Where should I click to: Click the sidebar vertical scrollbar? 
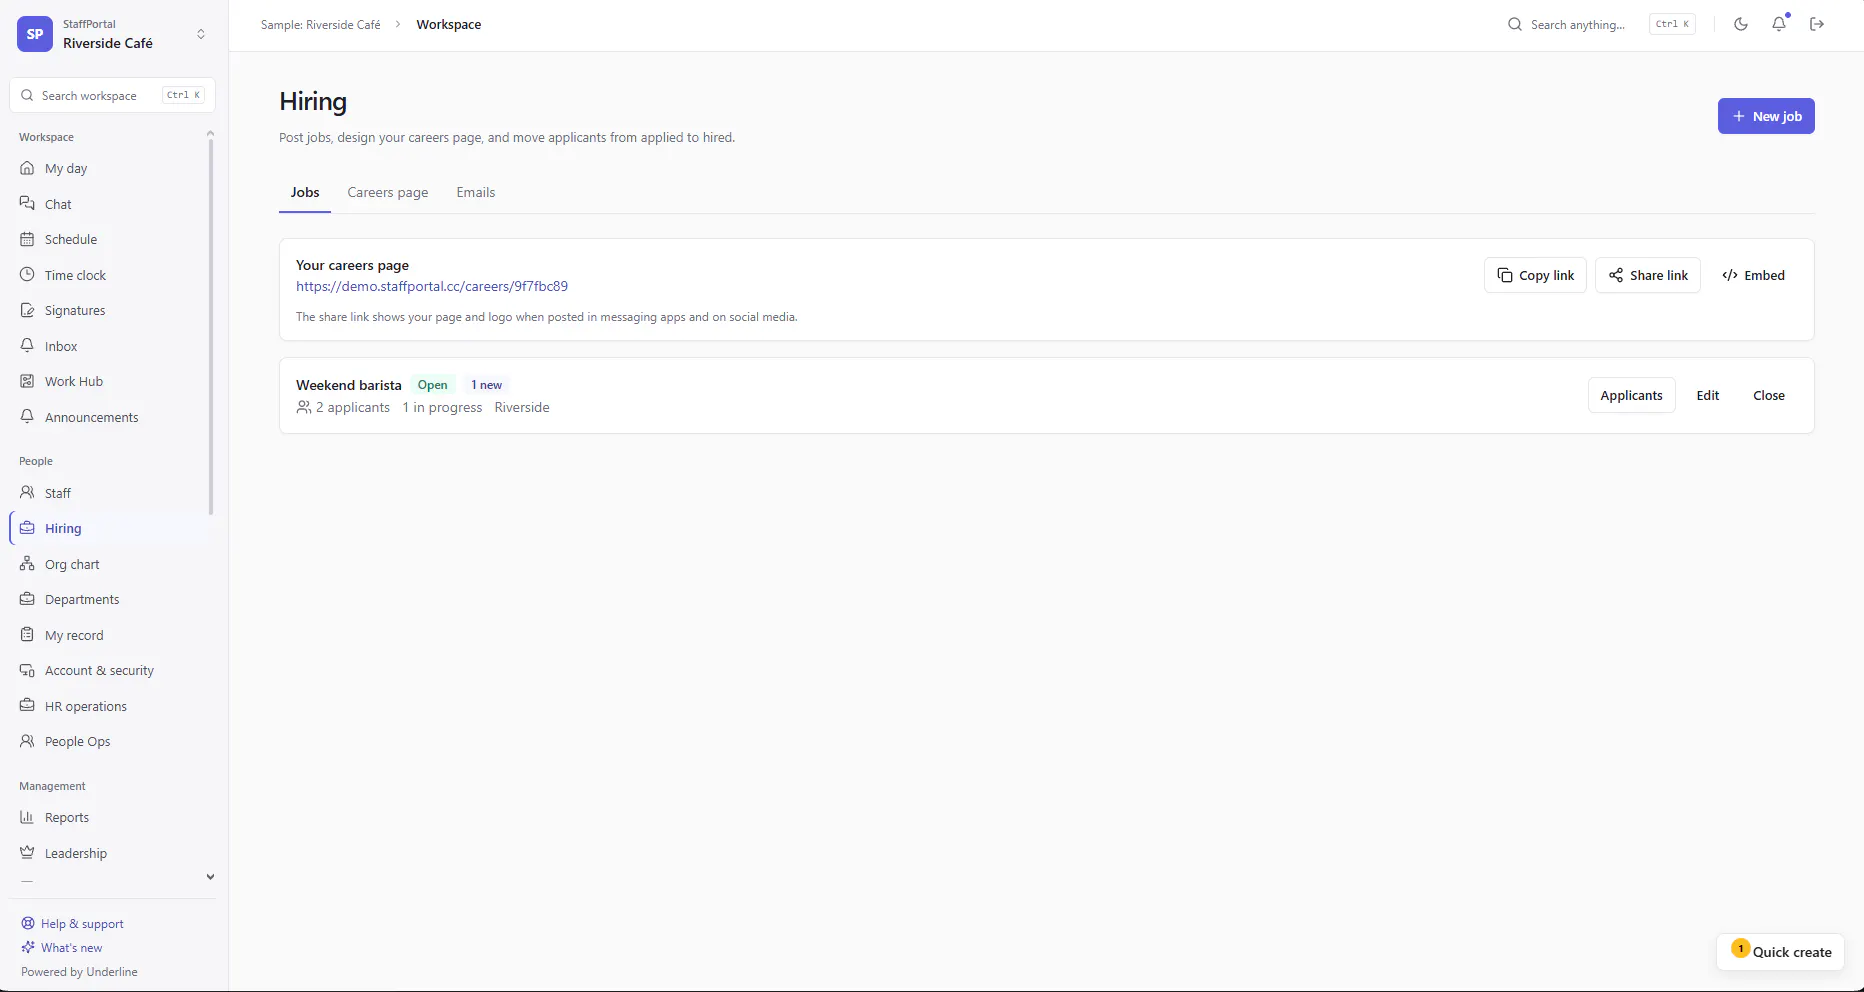[x=210, y=325]
